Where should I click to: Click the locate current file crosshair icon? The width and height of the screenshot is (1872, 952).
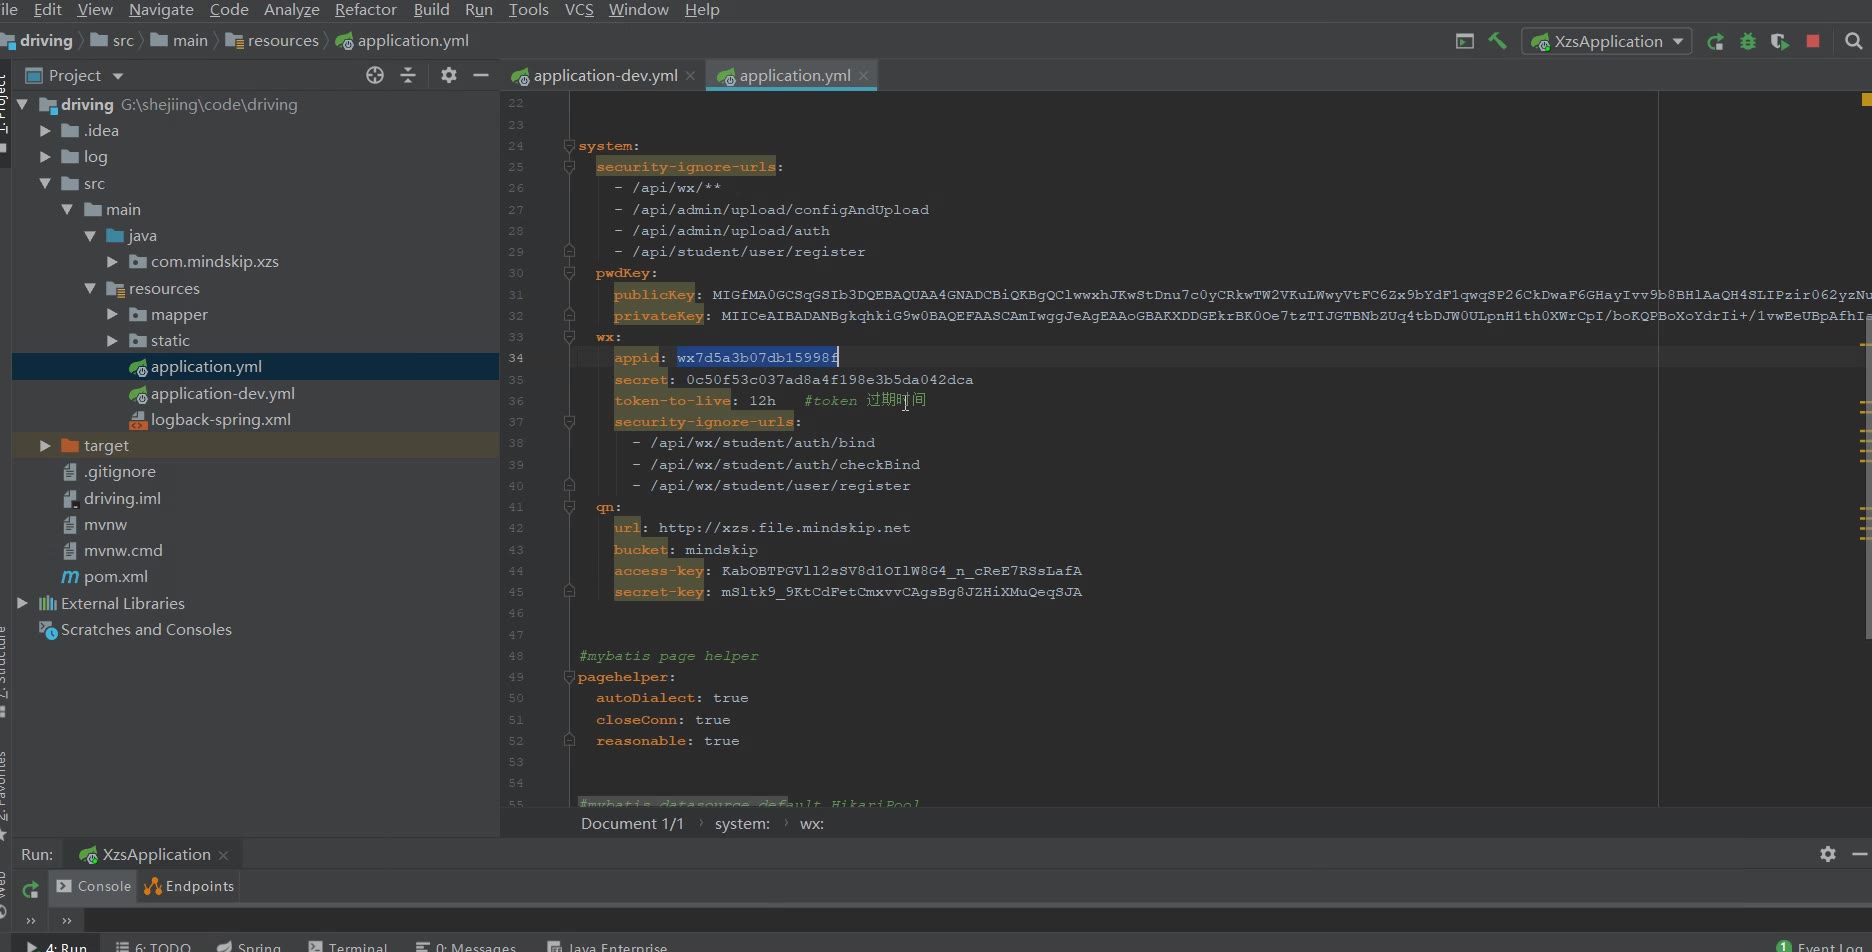pyautogui.click(x=375, y=75)
